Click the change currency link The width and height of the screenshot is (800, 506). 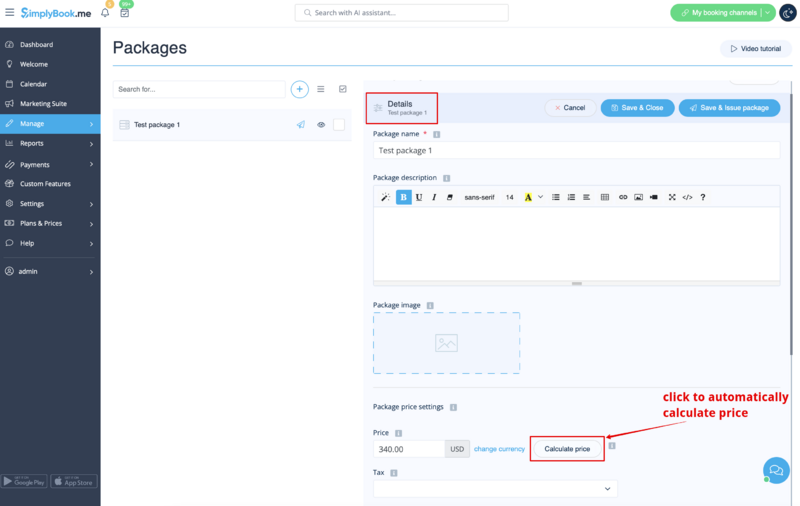point(499,449)
